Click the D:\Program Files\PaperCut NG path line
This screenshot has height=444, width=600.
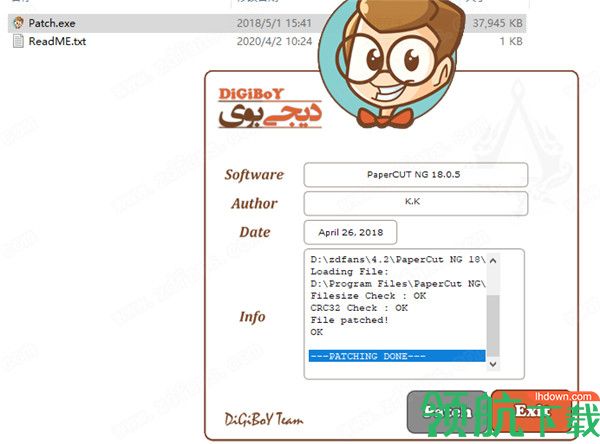[398, 284]
